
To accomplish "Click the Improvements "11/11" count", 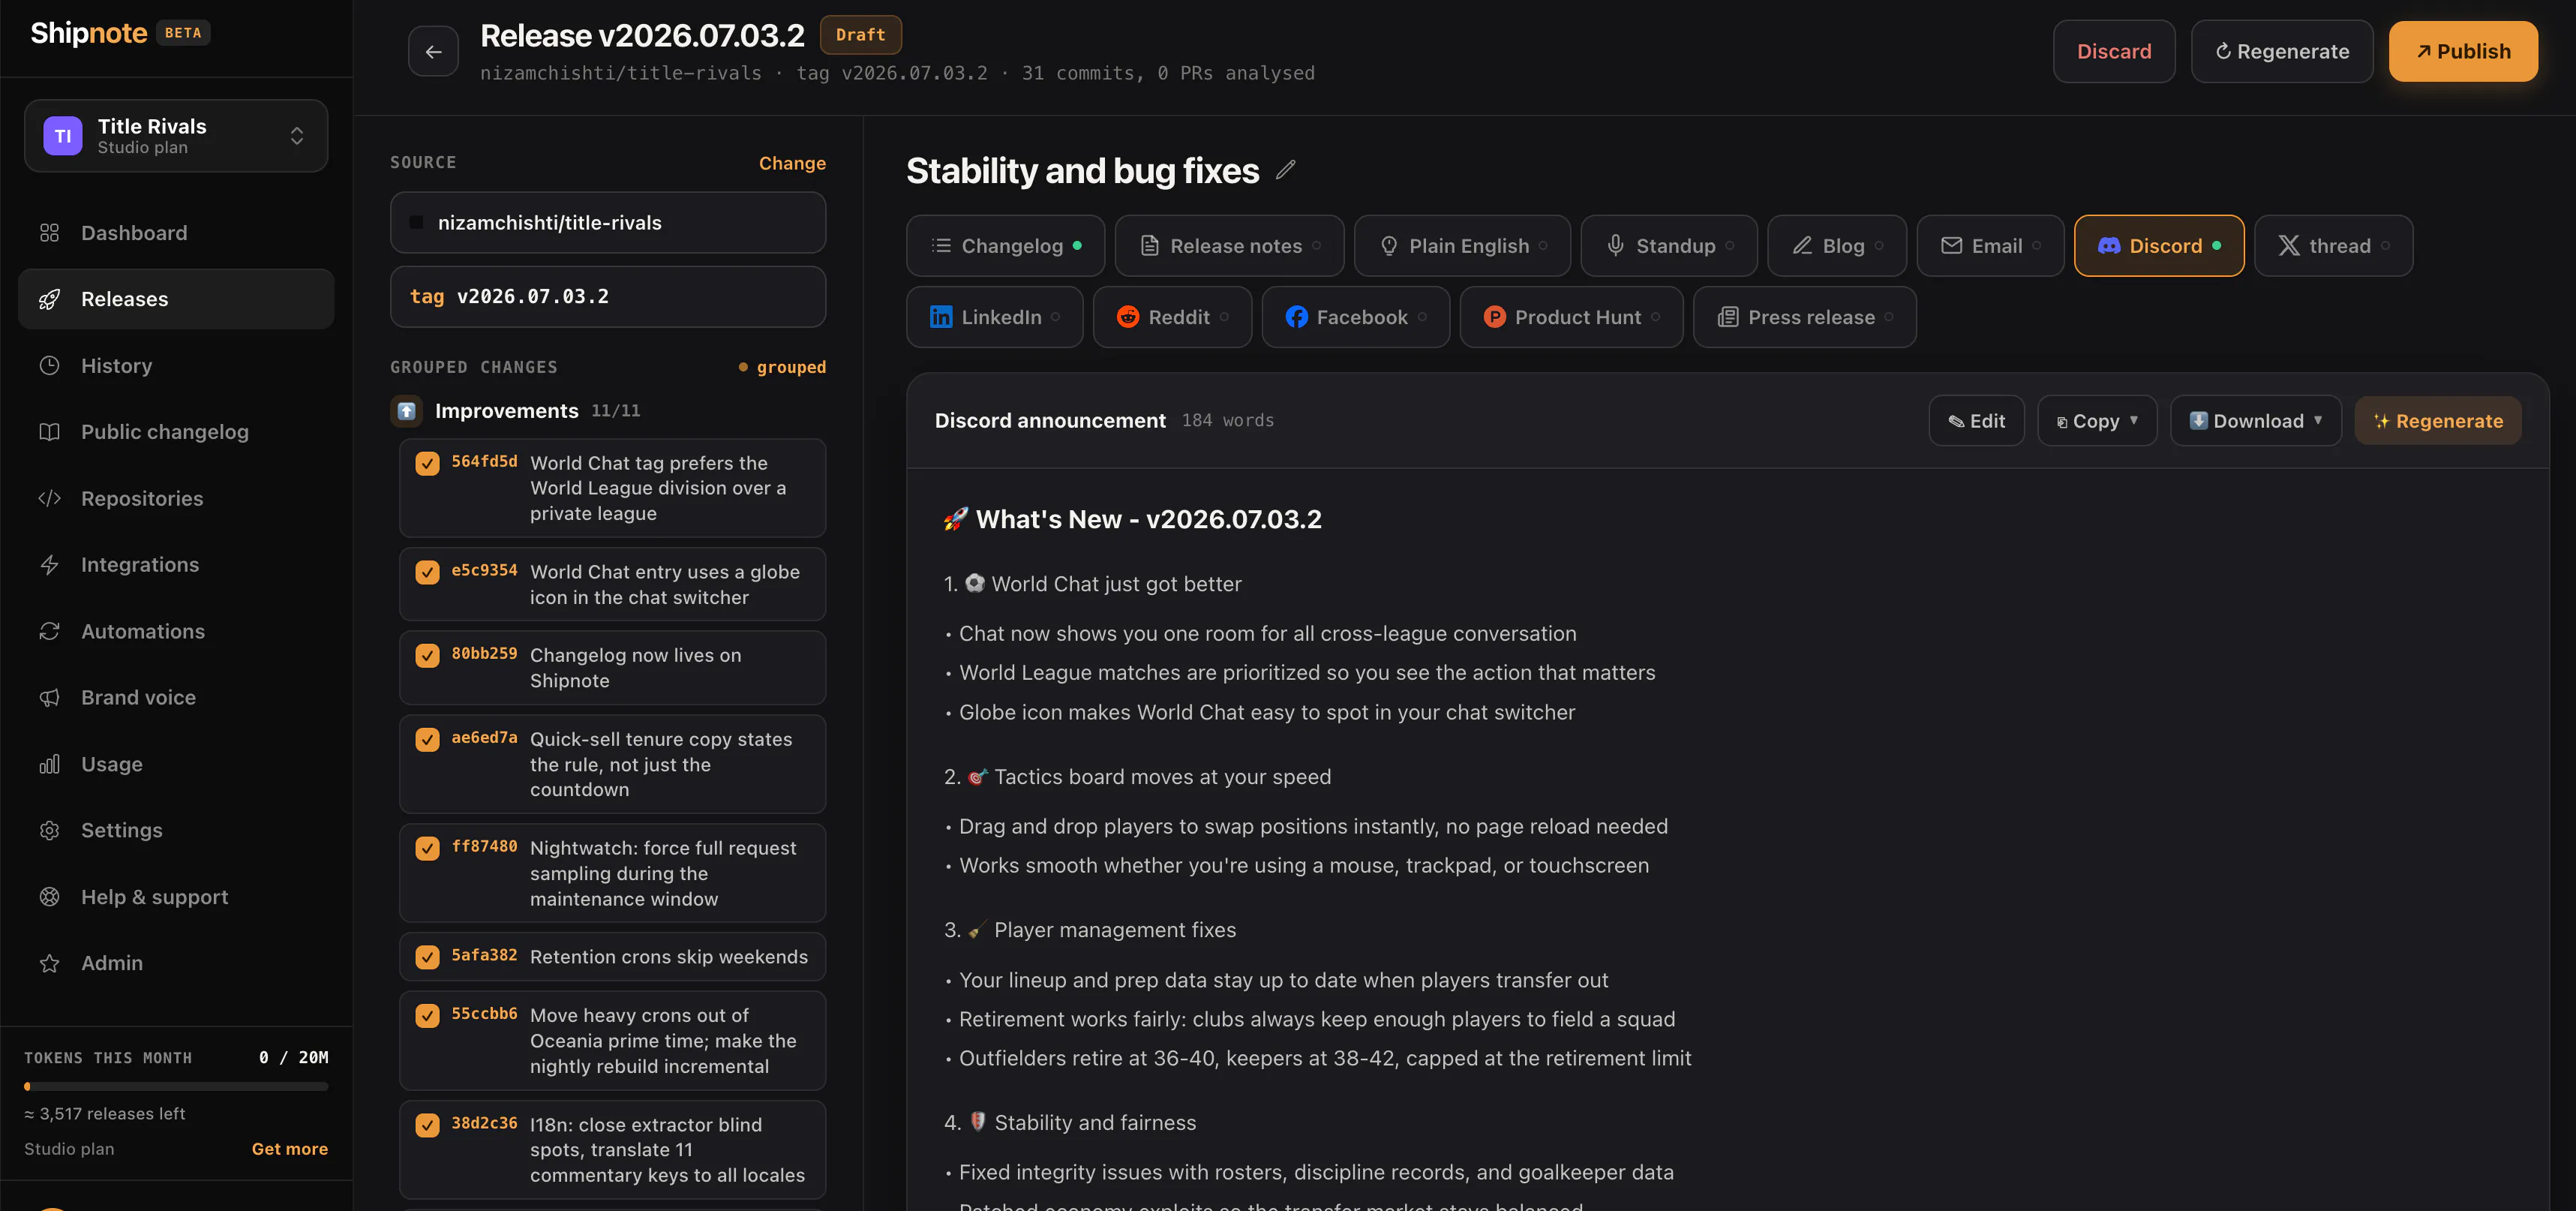I will pos(615,411).
